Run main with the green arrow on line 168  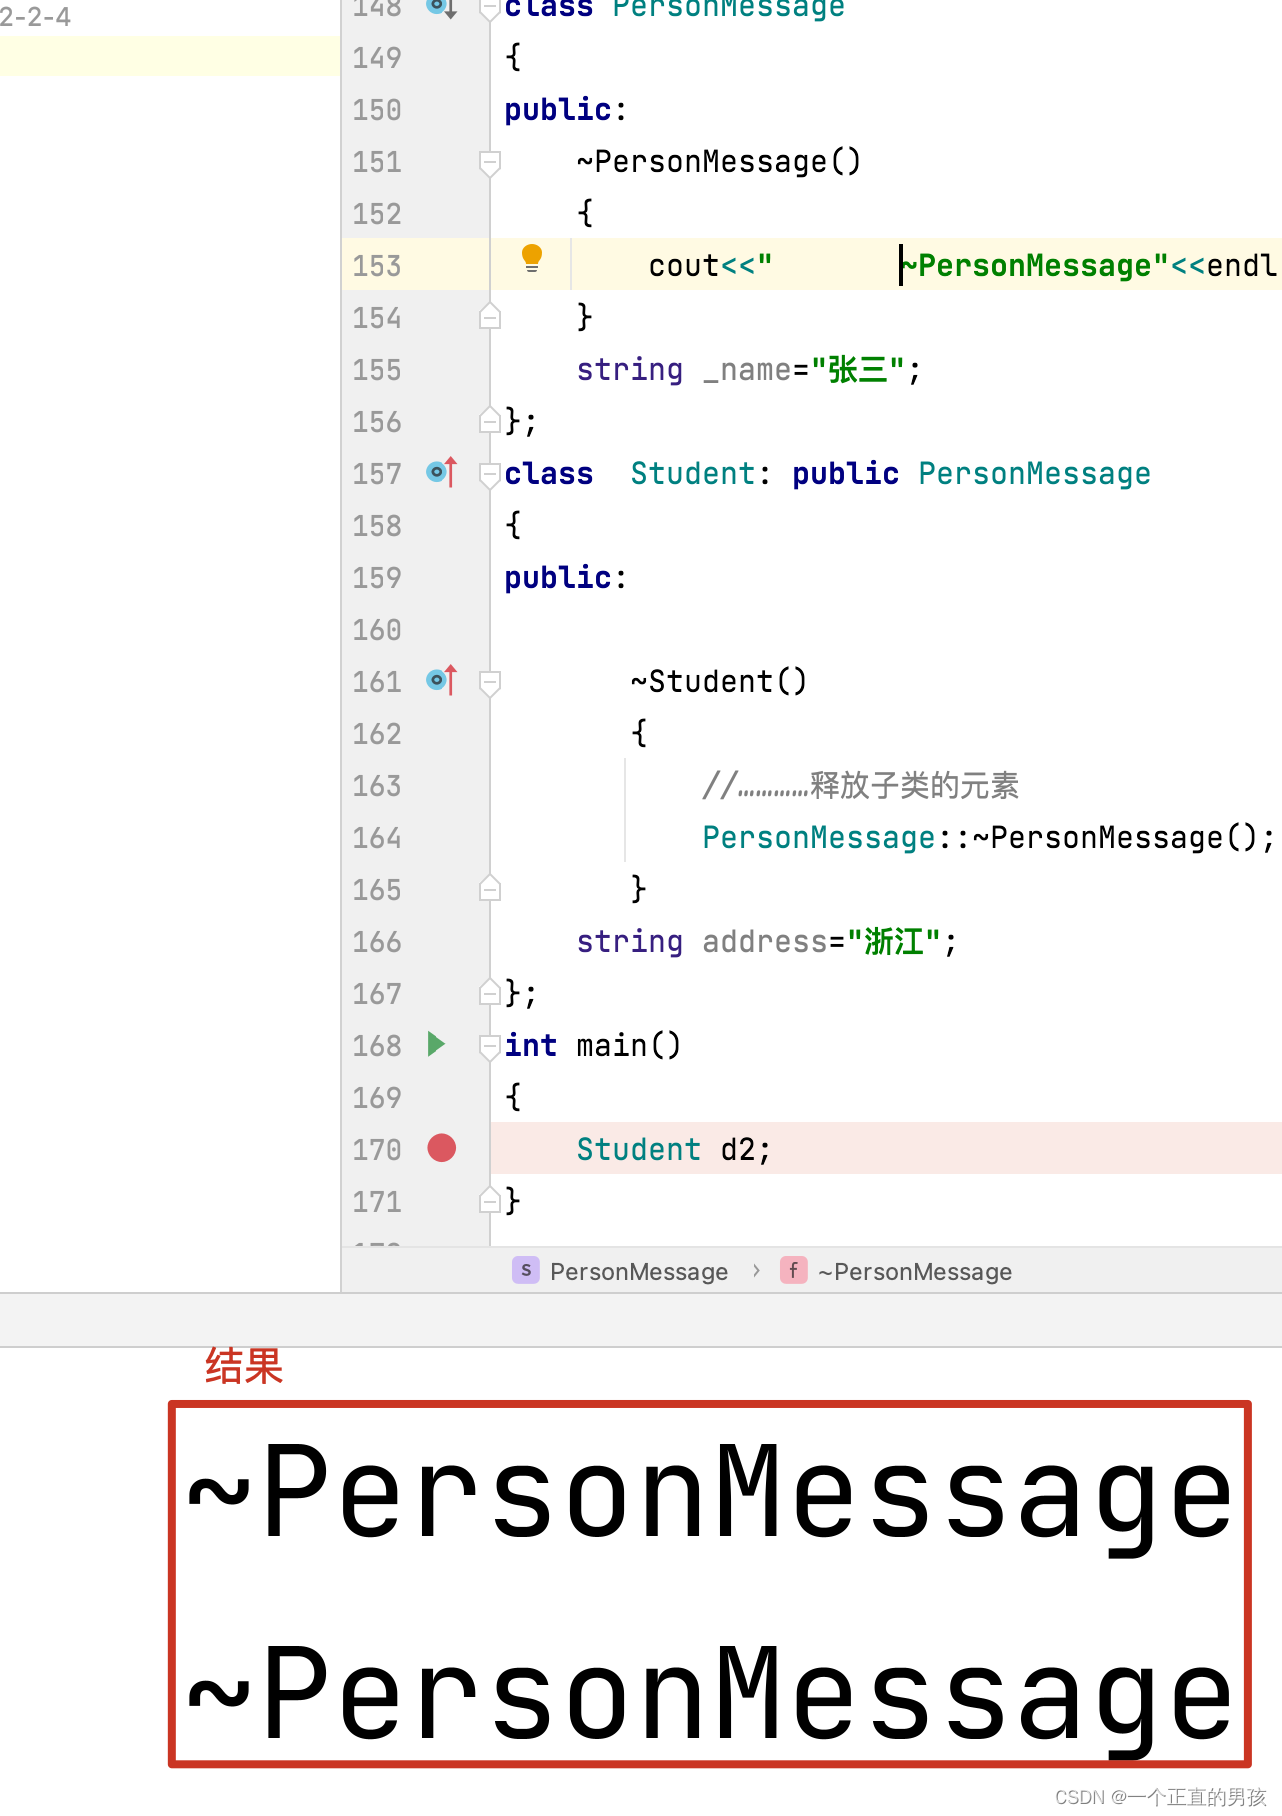tap(436, 1044)
